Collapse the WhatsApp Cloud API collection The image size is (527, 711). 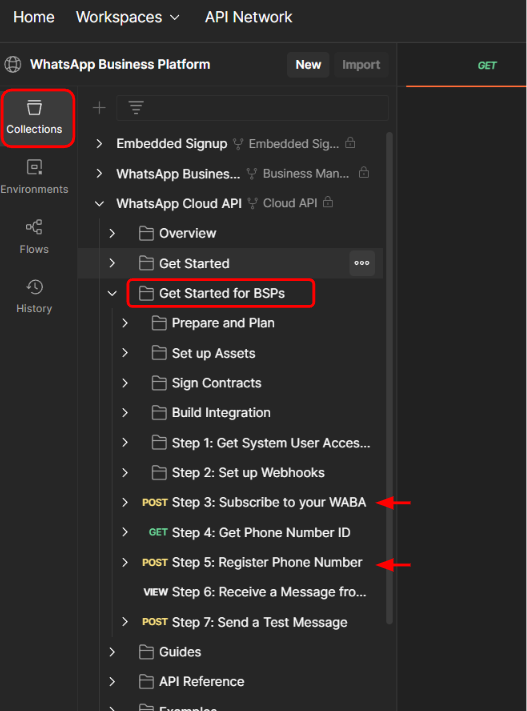(99, 204)
